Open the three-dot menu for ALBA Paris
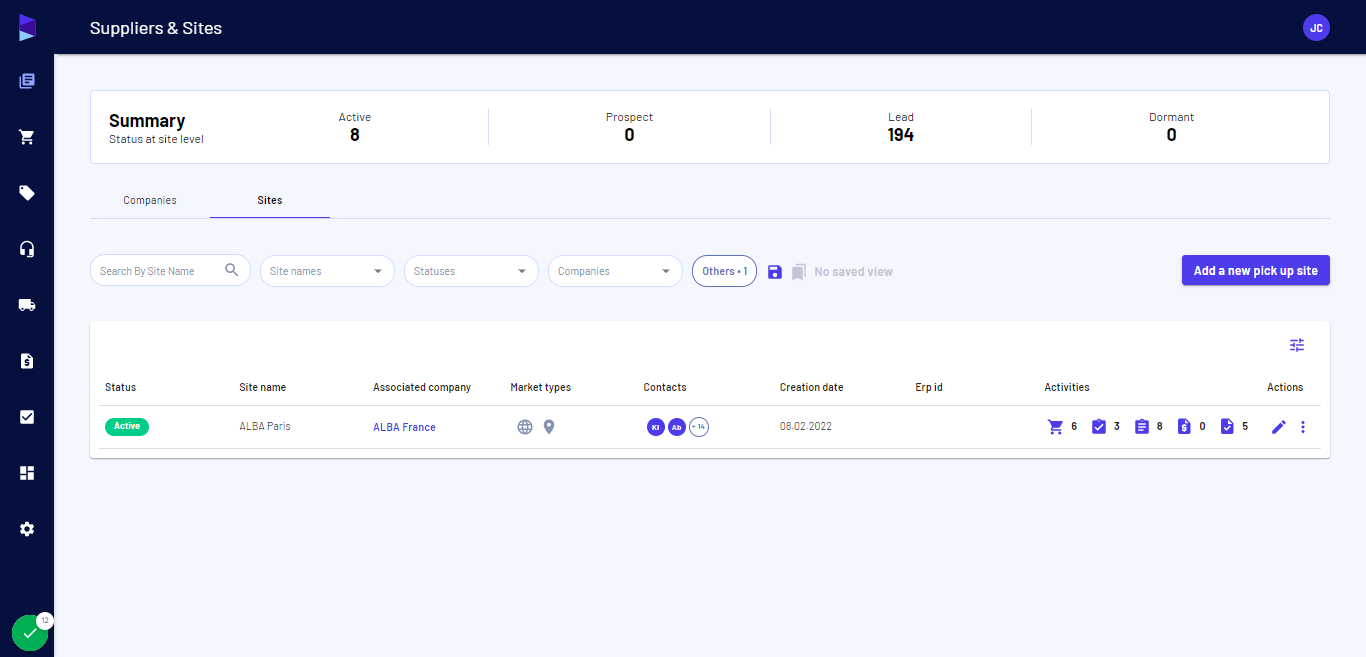Viewport: 1366px width, 657px height. pos(1303,427)
